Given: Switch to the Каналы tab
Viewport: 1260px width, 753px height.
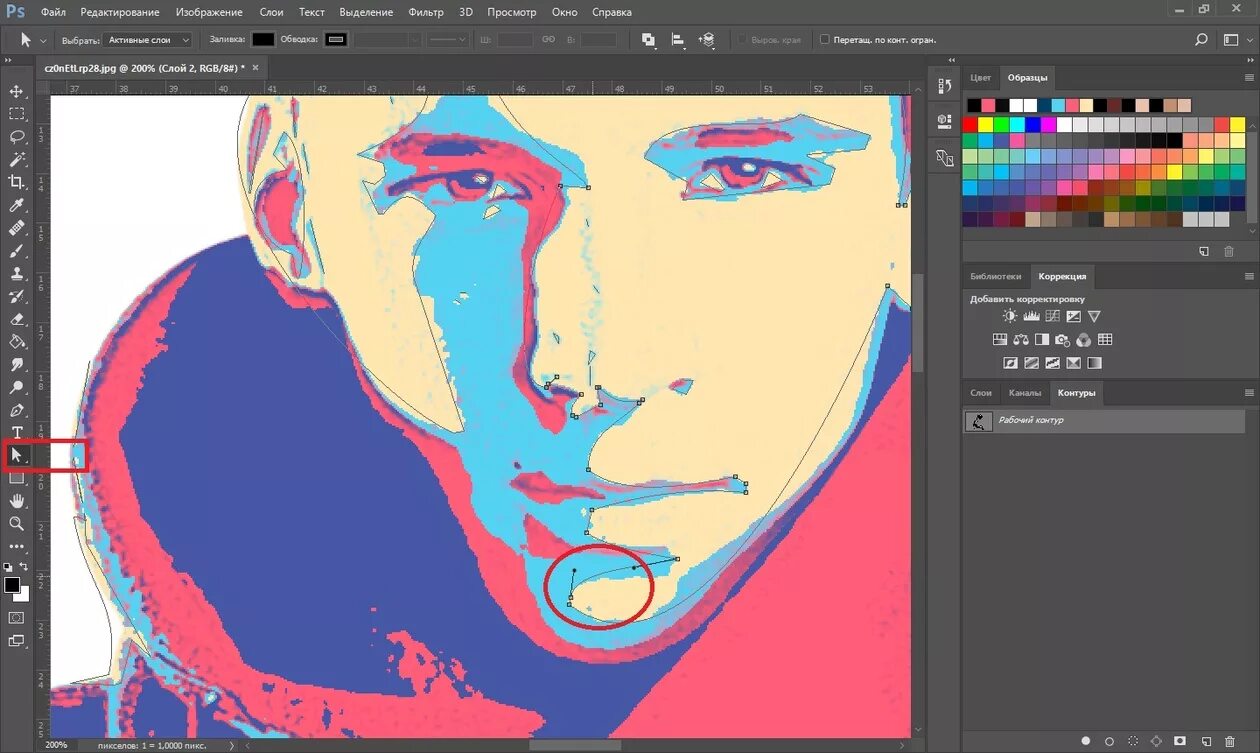Looking at the screenshot, I should tap(1024, 393).
